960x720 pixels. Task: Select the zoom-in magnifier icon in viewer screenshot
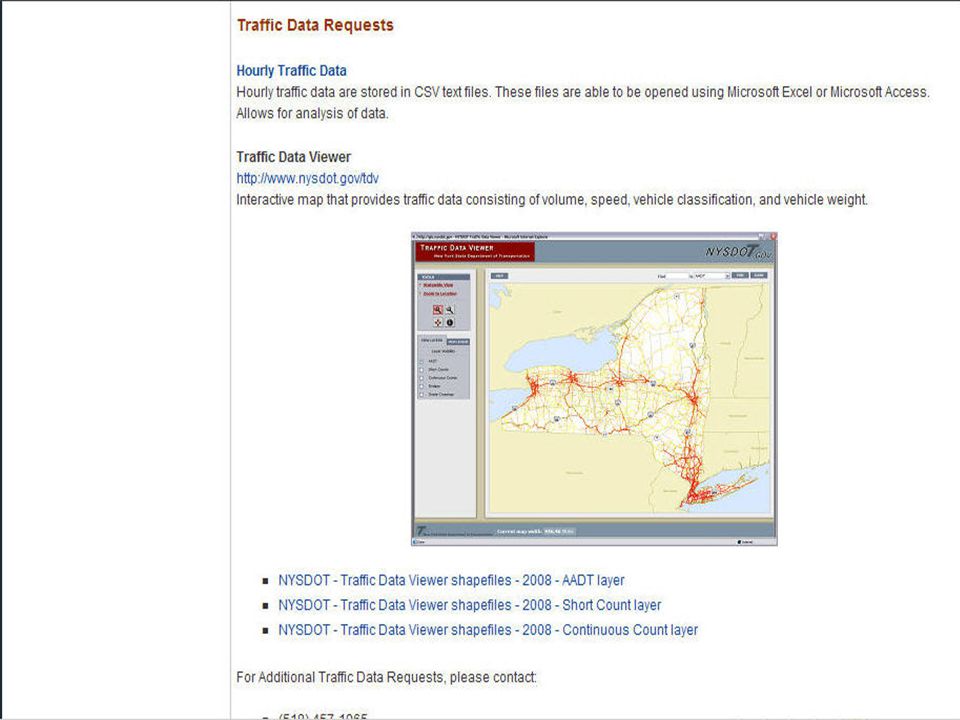coord(438,310)
